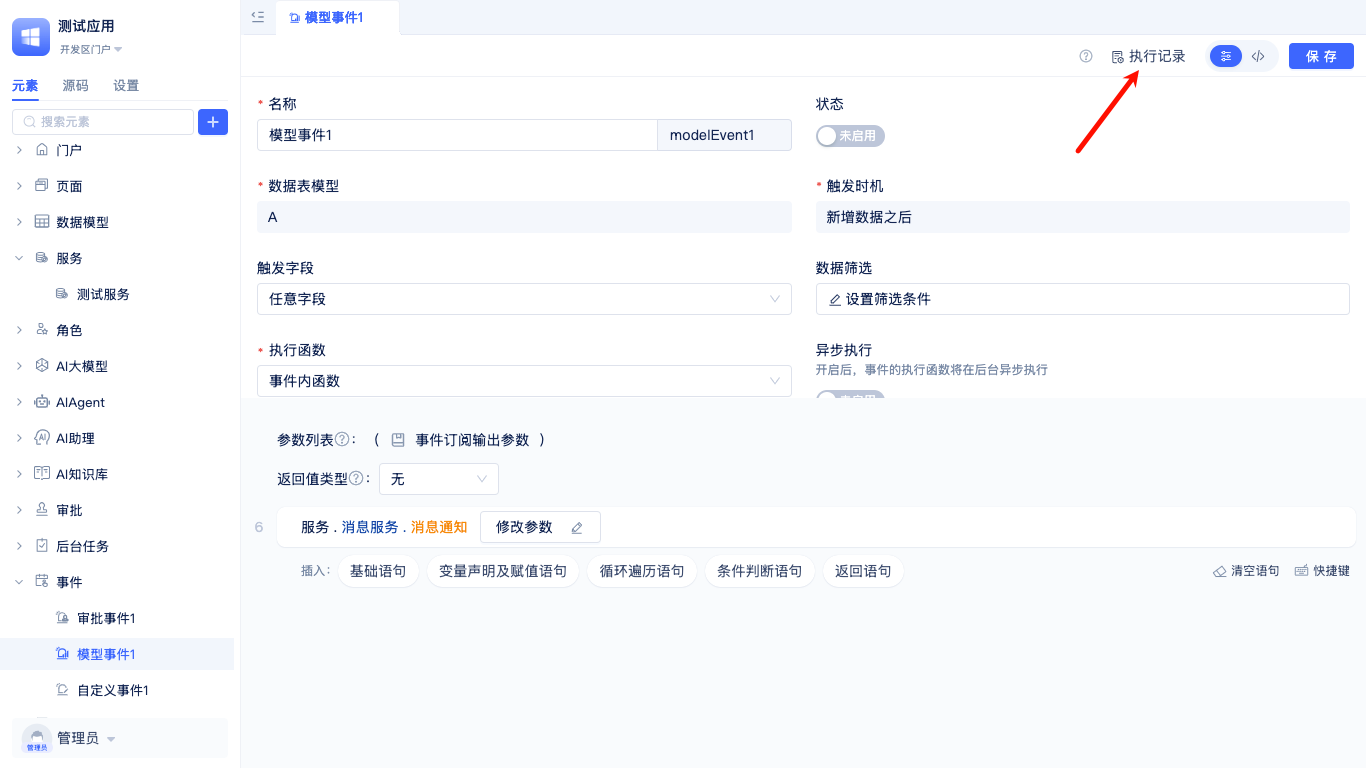Open the 执行函数 事件内函数 dropdown

[524, 381]
